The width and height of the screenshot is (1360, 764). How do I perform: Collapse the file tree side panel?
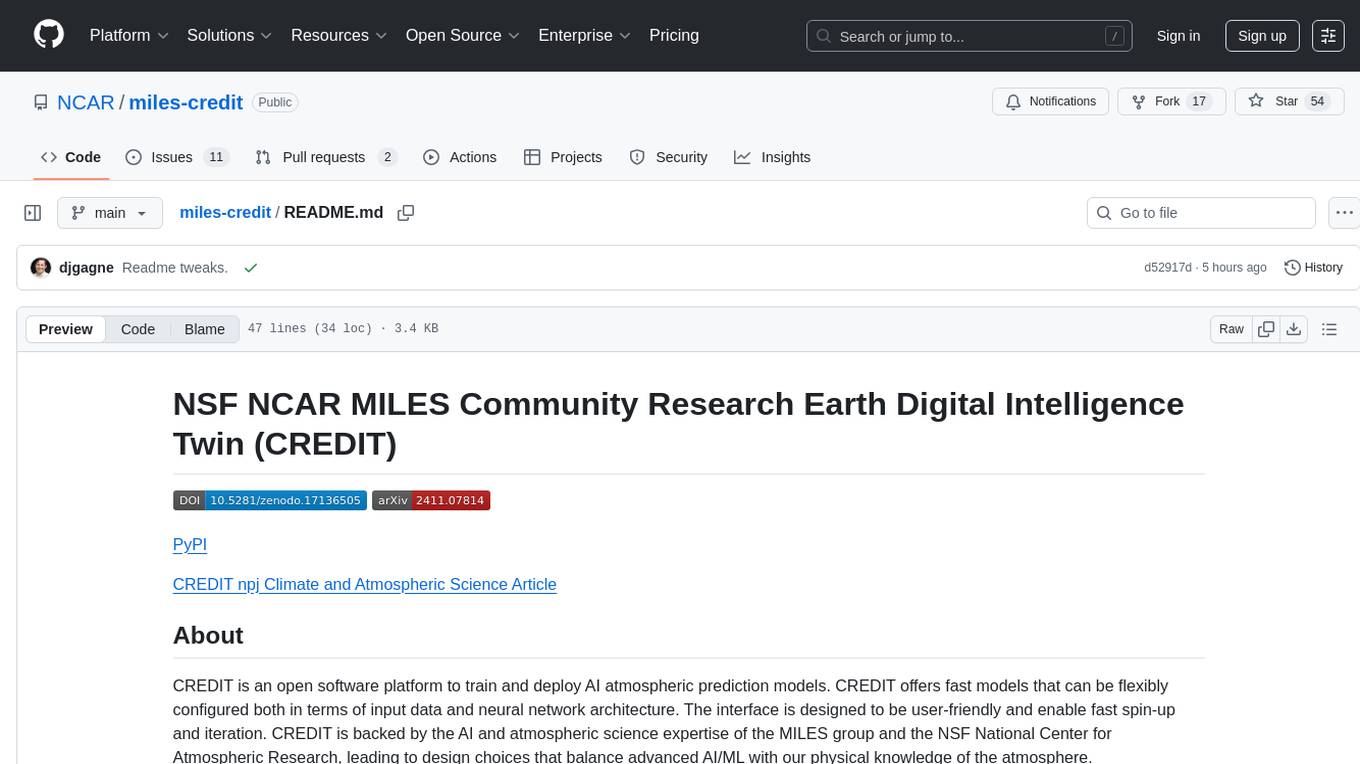pyautogui.click(x=33, y=213)
